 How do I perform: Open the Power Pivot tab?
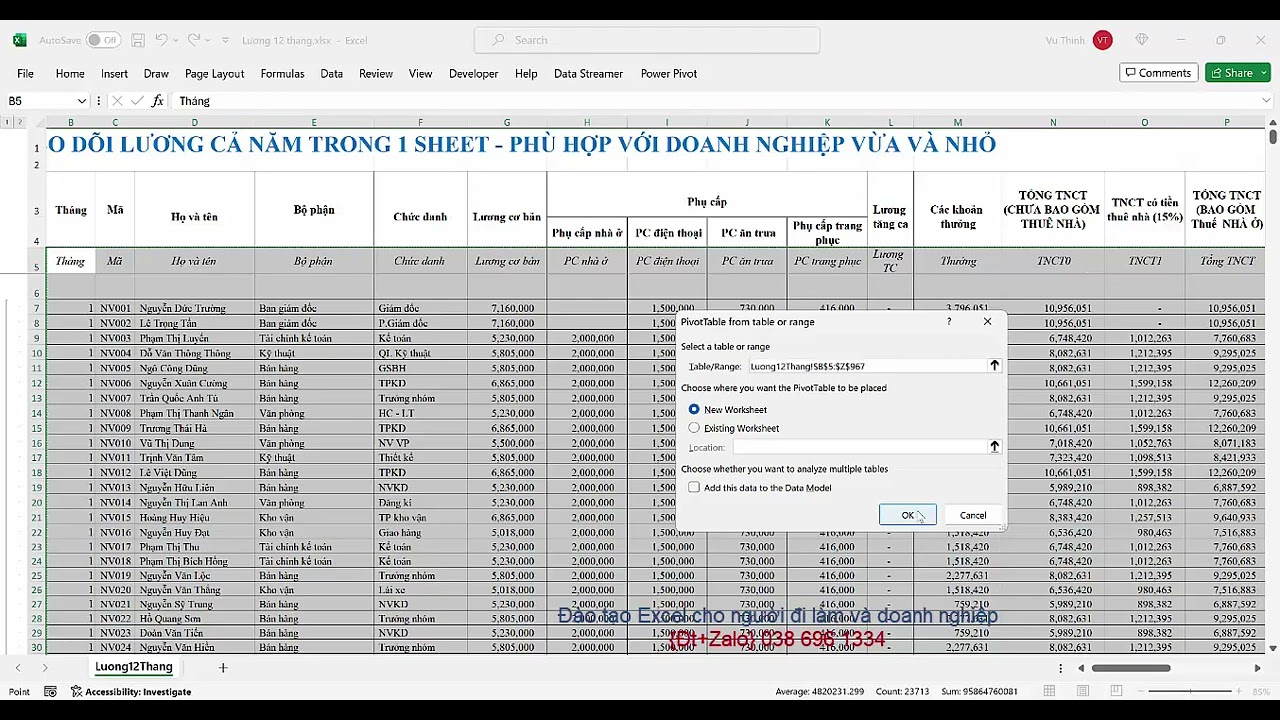[669, 73]
